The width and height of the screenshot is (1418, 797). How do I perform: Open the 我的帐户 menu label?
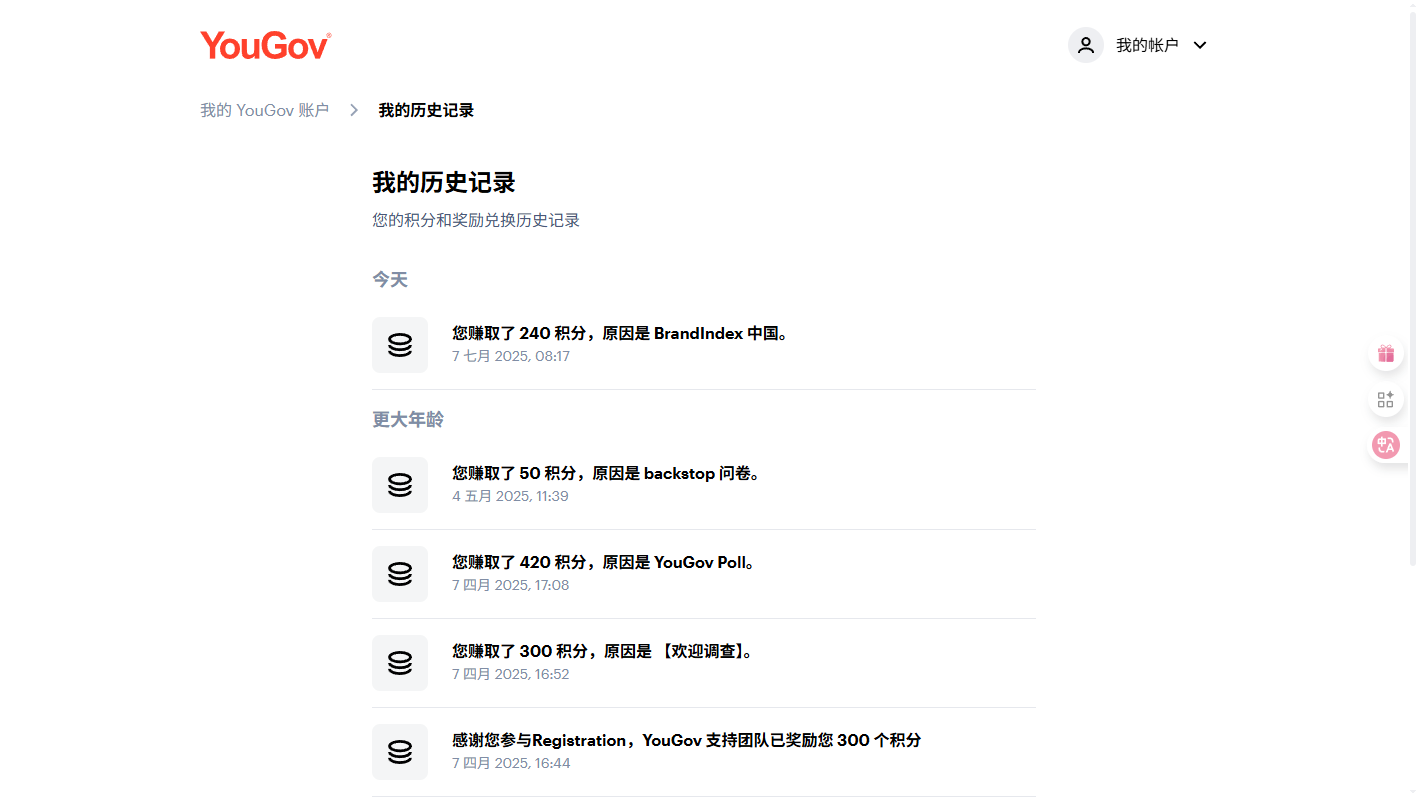pyautogui.click(x=1147, y=46)
